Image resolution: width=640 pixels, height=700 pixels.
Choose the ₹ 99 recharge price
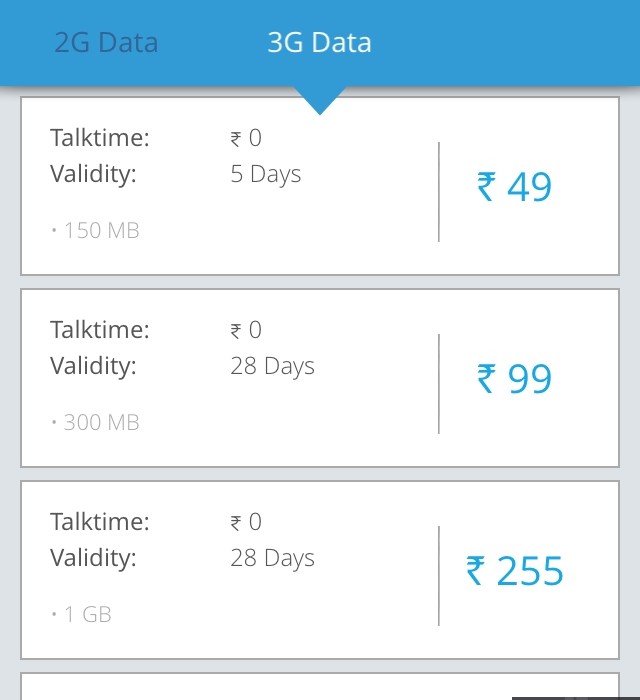coord(514,380)
